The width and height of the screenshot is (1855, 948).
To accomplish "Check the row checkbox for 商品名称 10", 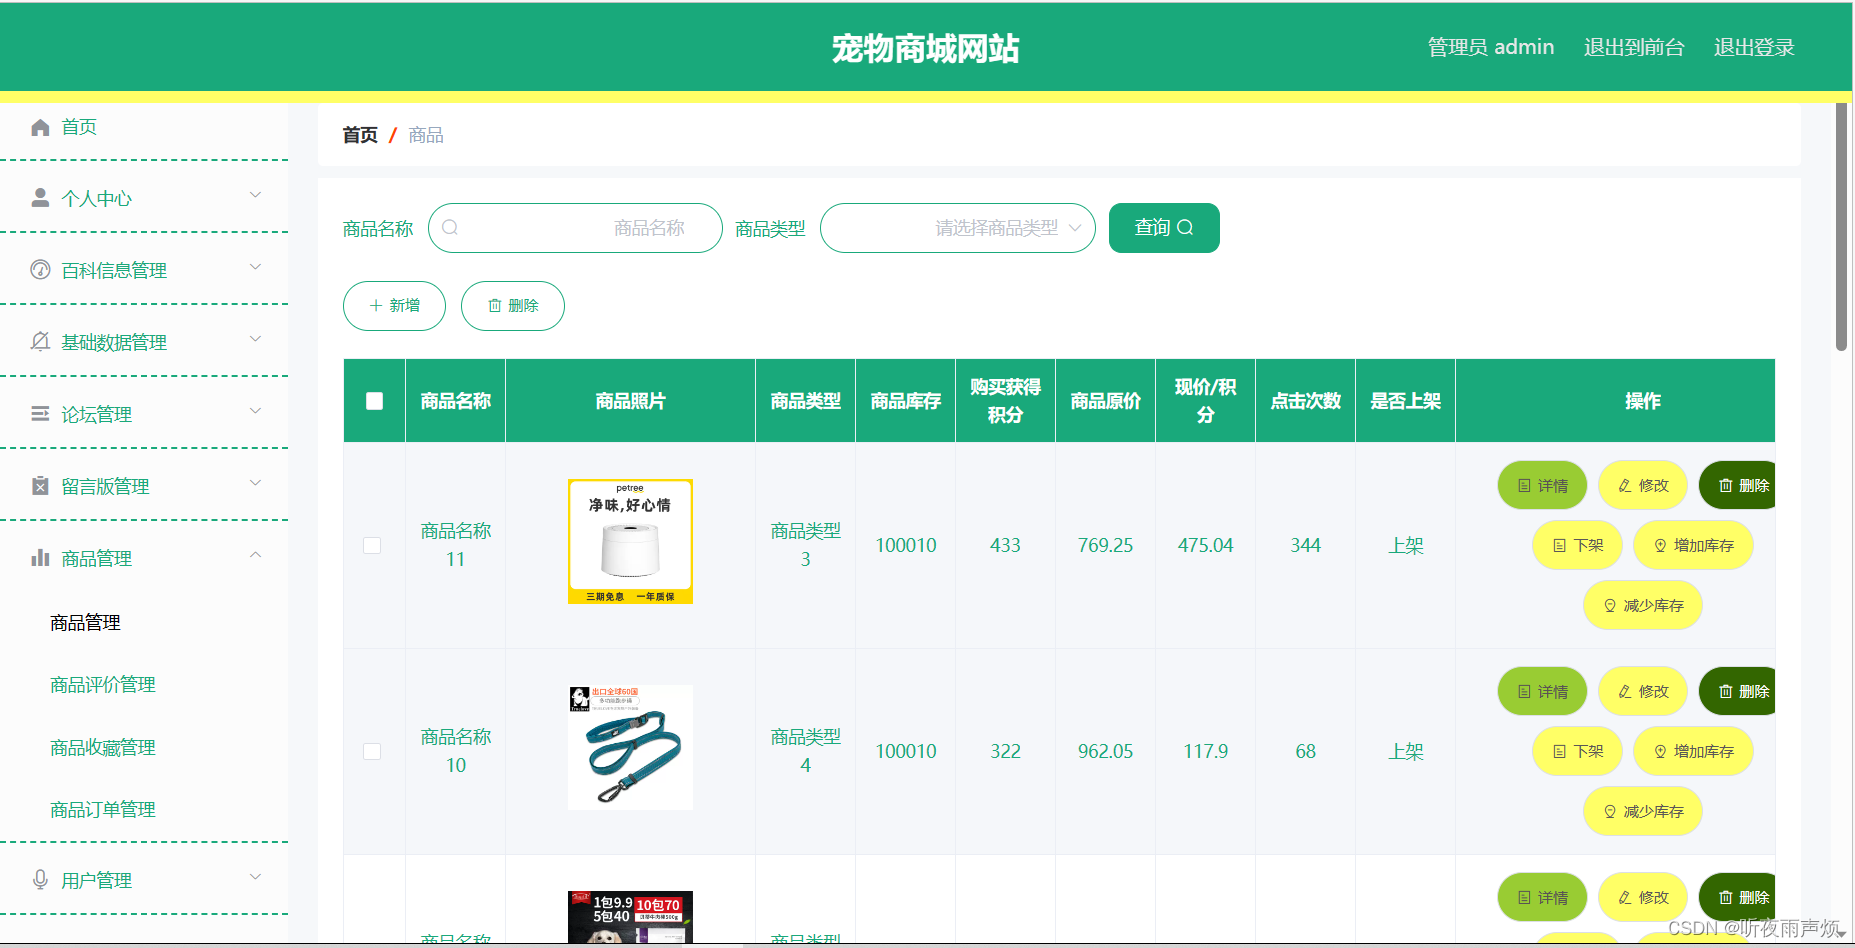I will (x=372, y=751).
